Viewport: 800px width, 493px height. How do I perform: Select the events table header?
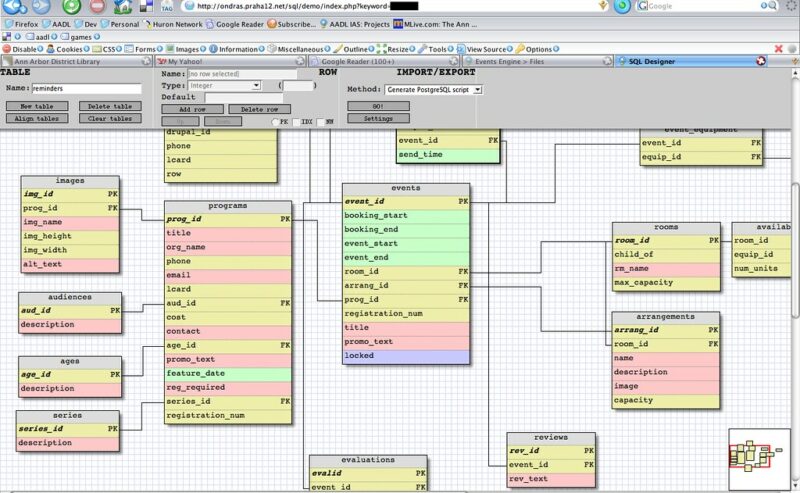pyautogui.click(x=406, y=188)
